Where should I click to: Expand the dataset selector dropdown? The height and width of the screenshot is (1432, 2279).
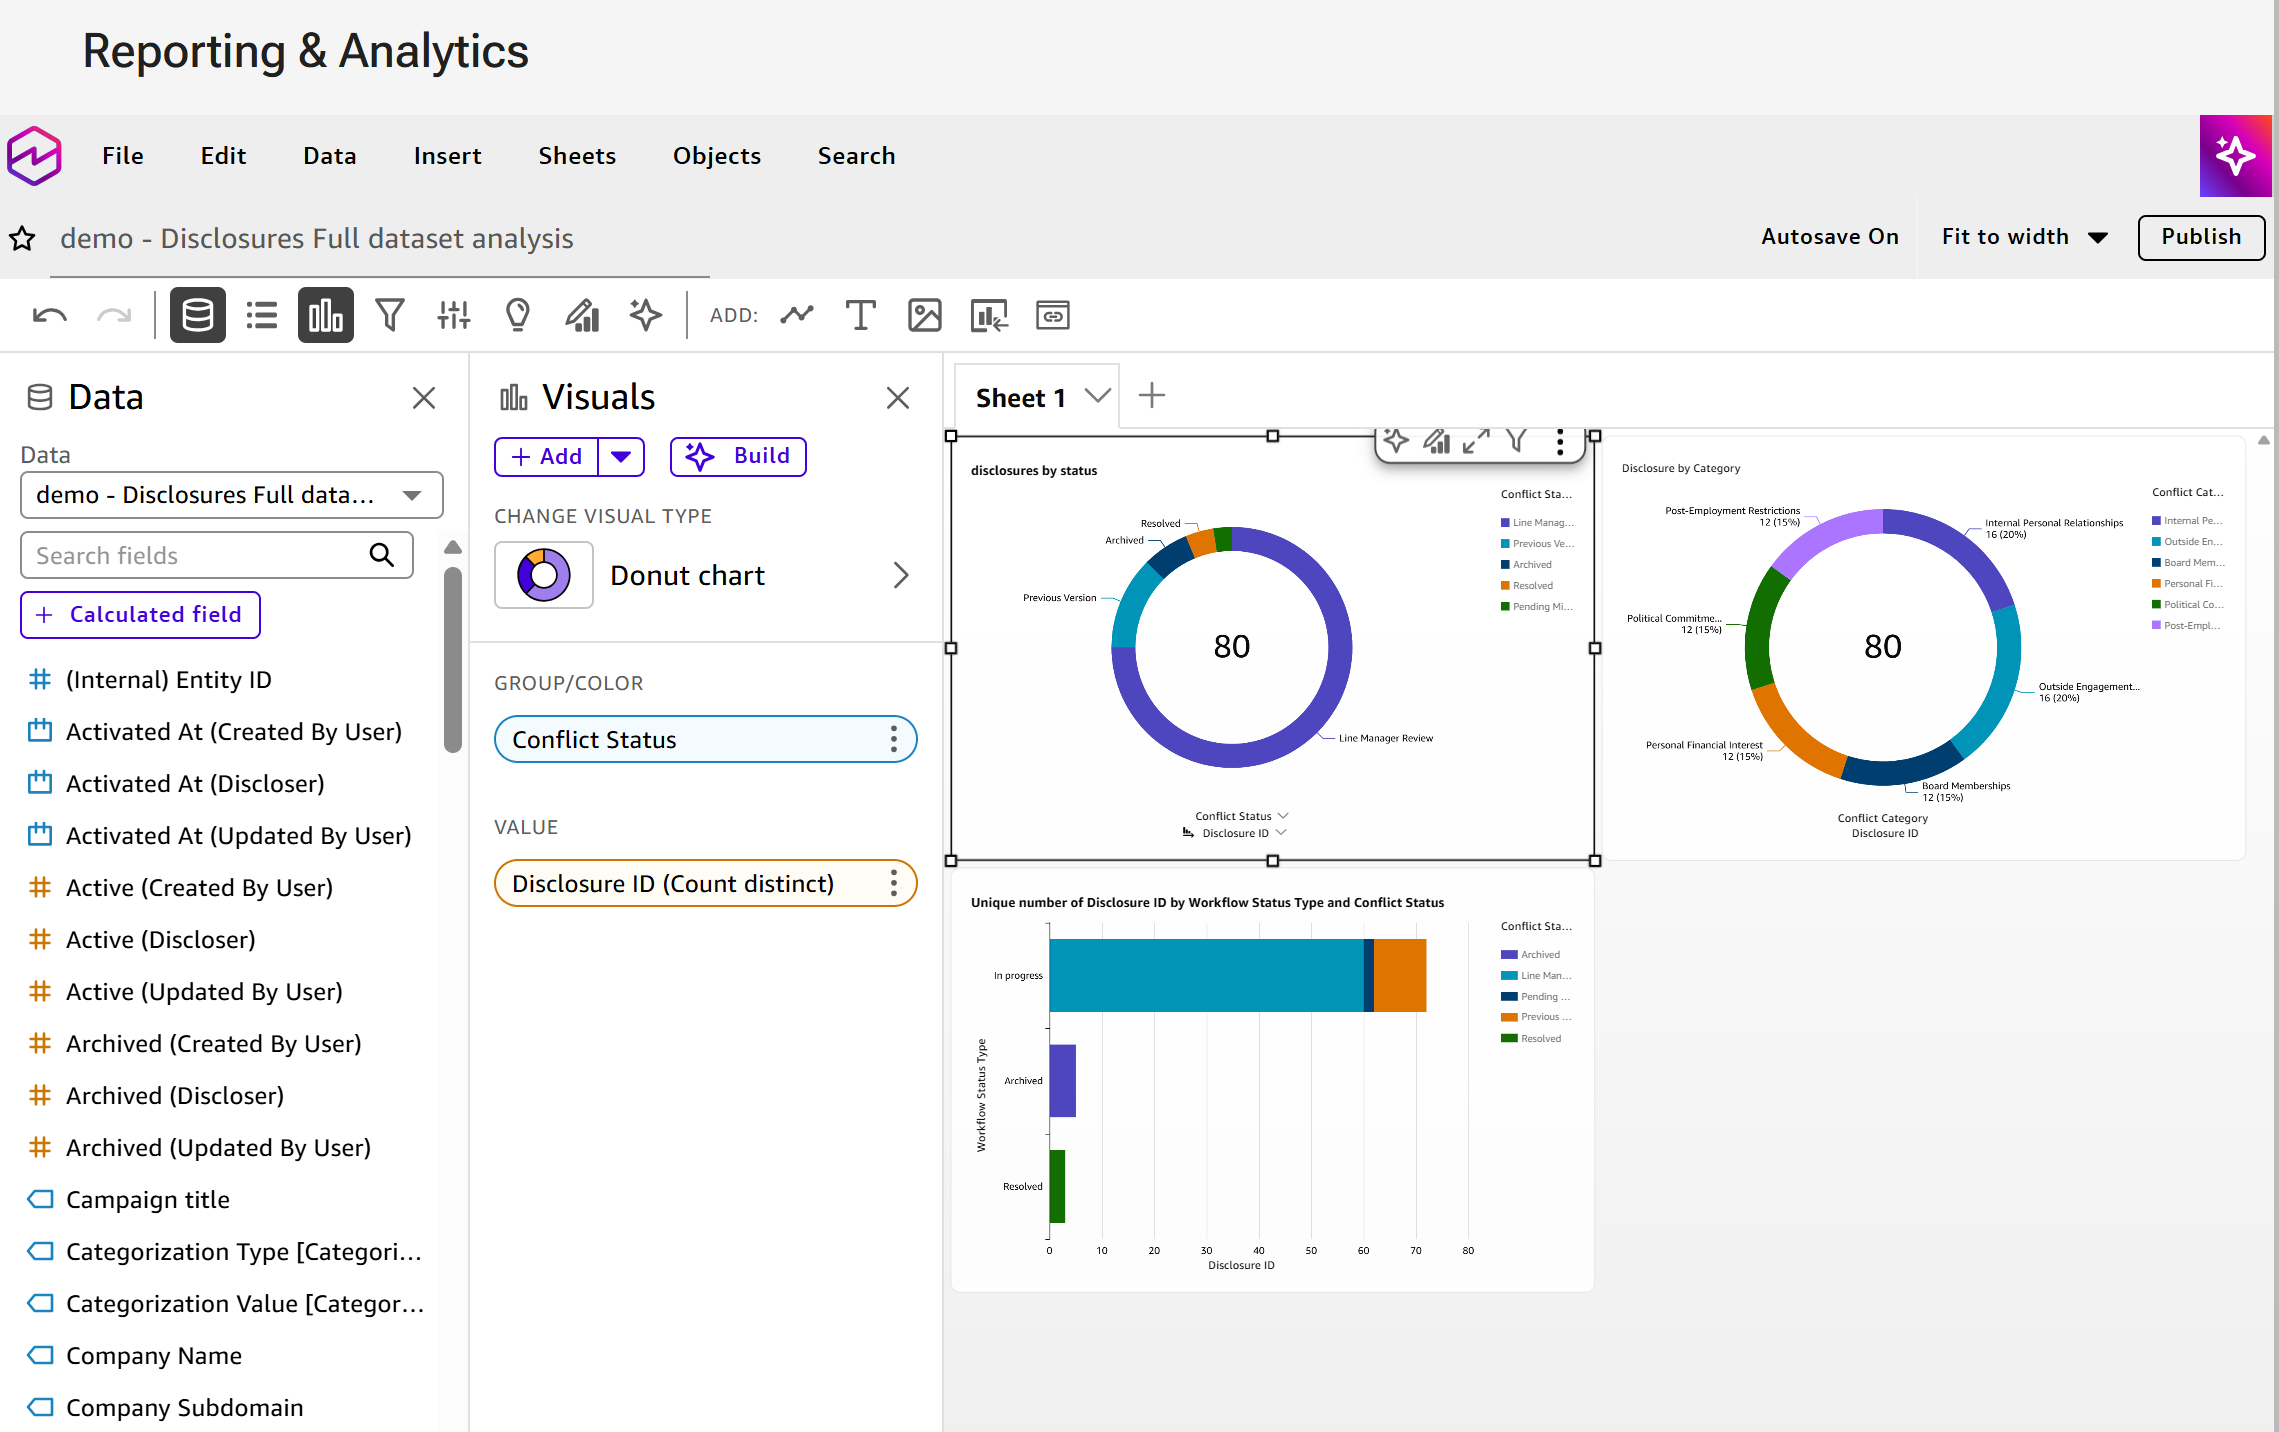232,495
